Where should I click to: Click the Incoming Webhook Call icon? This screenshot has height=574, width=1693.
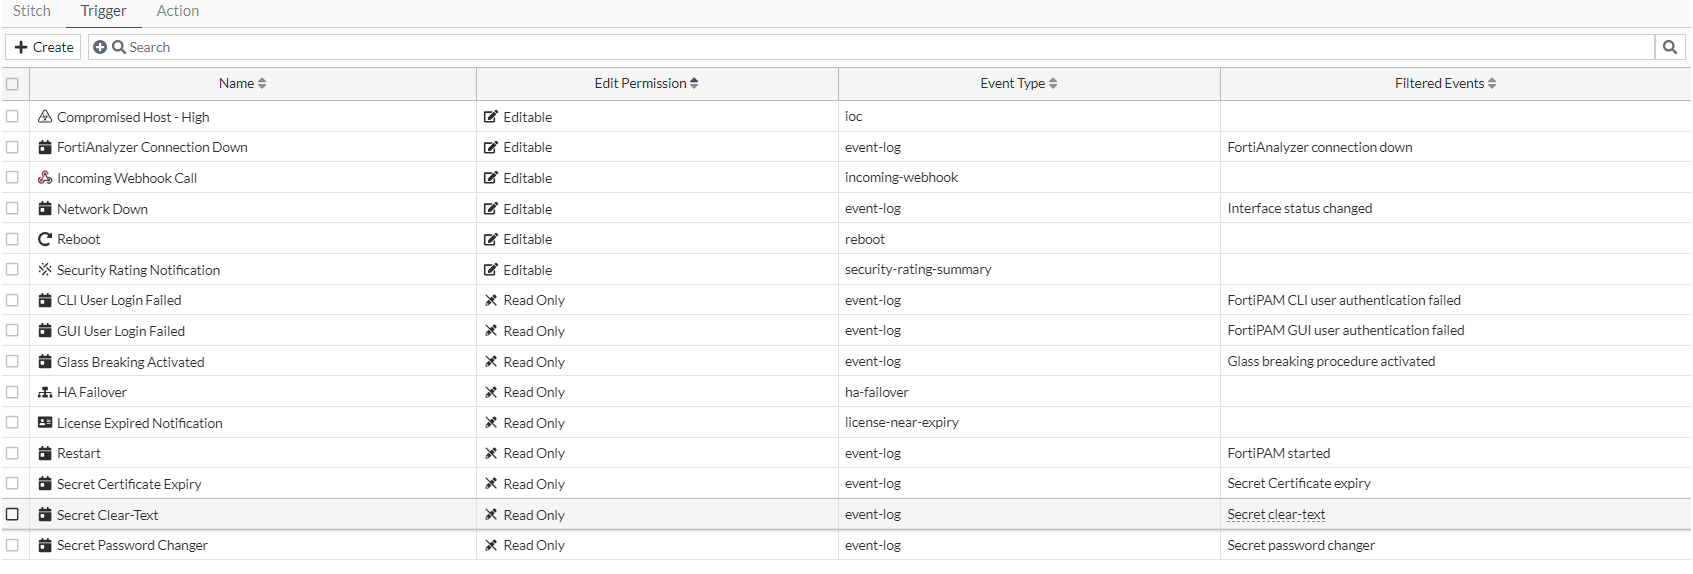point(45,178)
